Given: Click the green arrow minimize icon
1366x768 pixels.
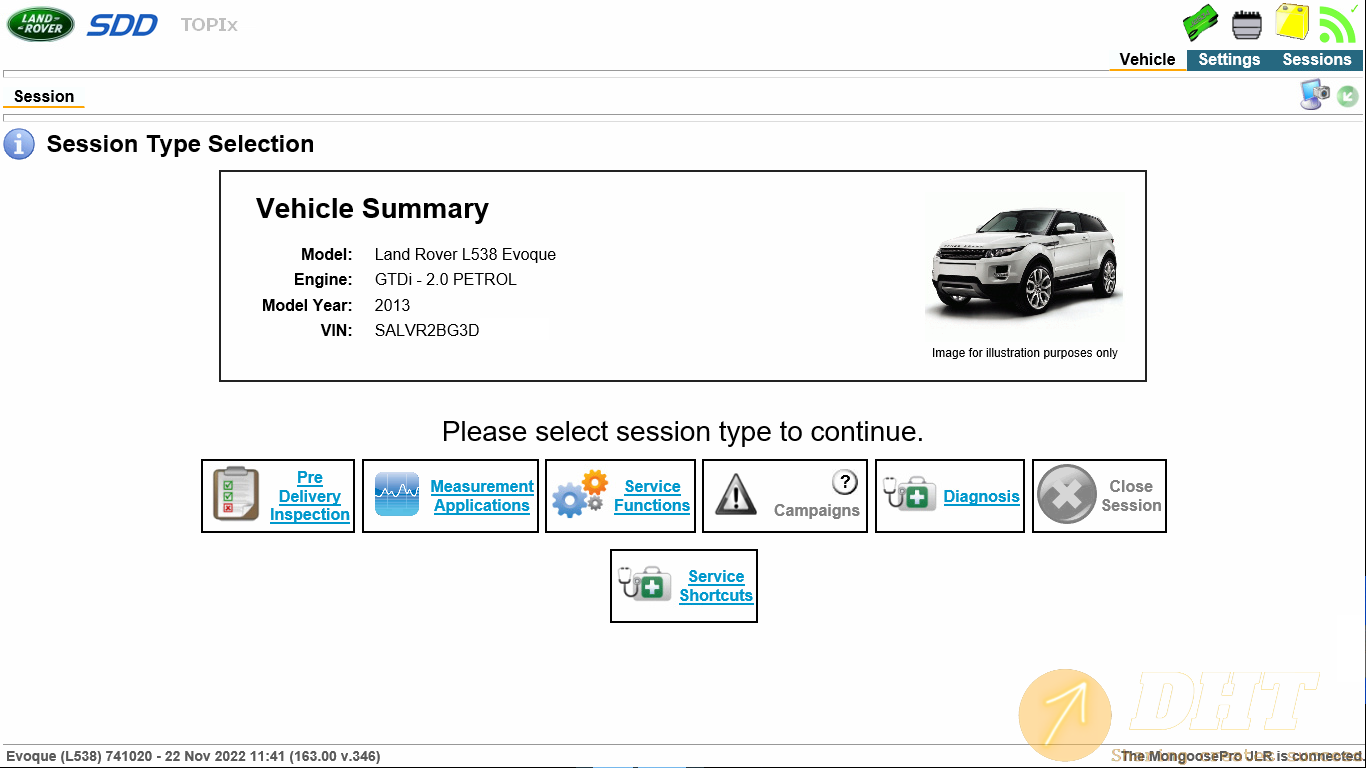Looking at the screenshot, I should pyautogui.click(x=1348, y=96).
